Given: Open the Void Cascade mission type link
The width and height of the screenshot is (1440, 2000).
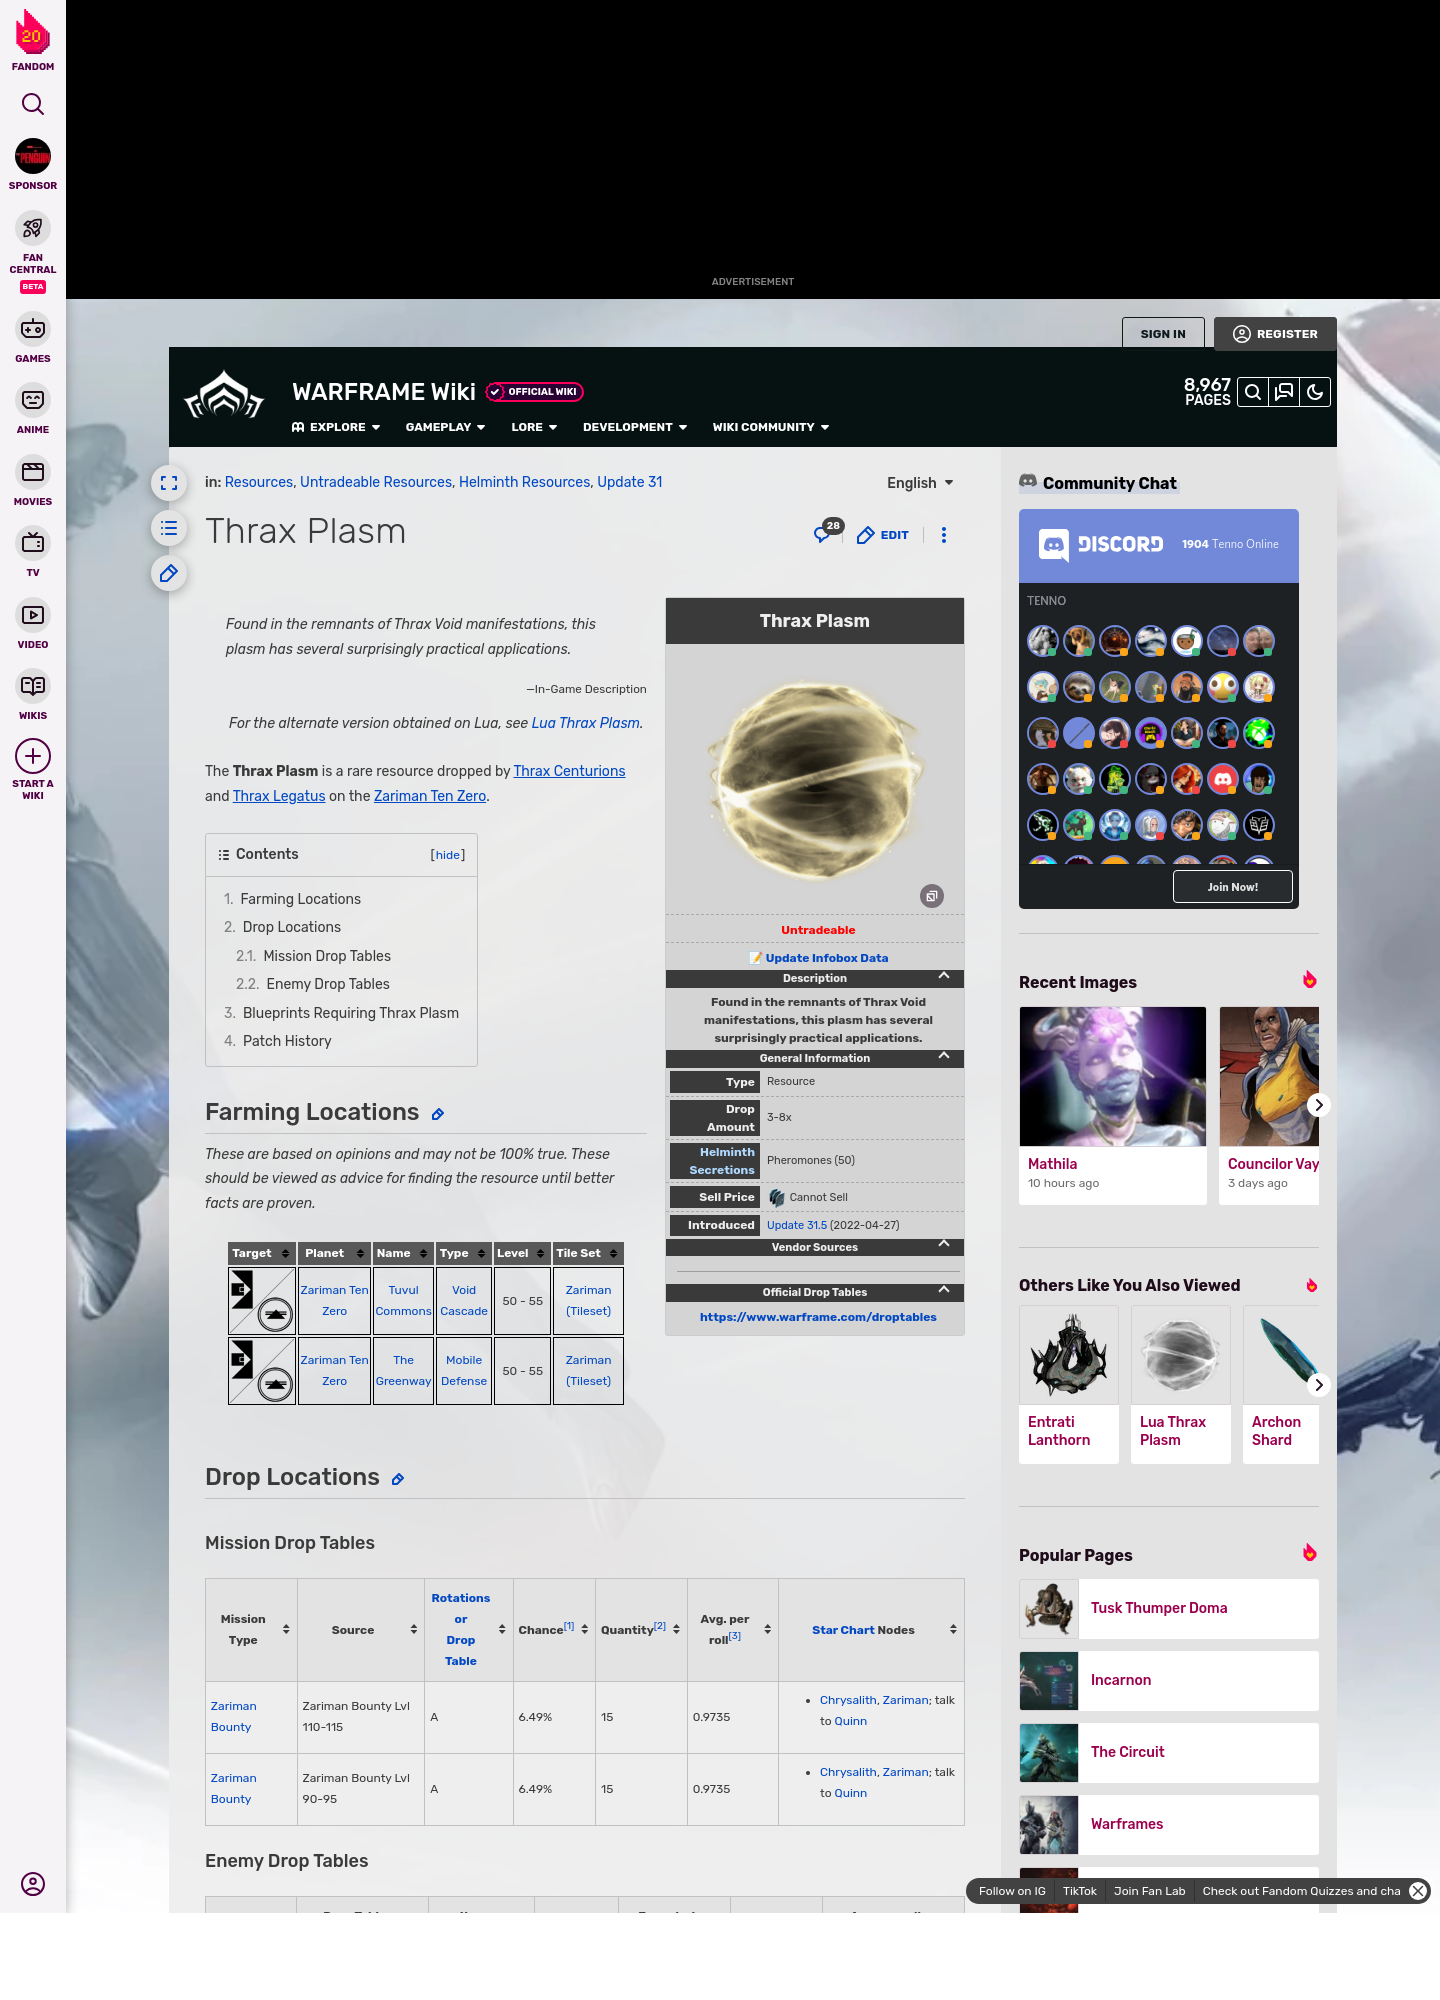Looking at the screenshot, I should 464,1301.
